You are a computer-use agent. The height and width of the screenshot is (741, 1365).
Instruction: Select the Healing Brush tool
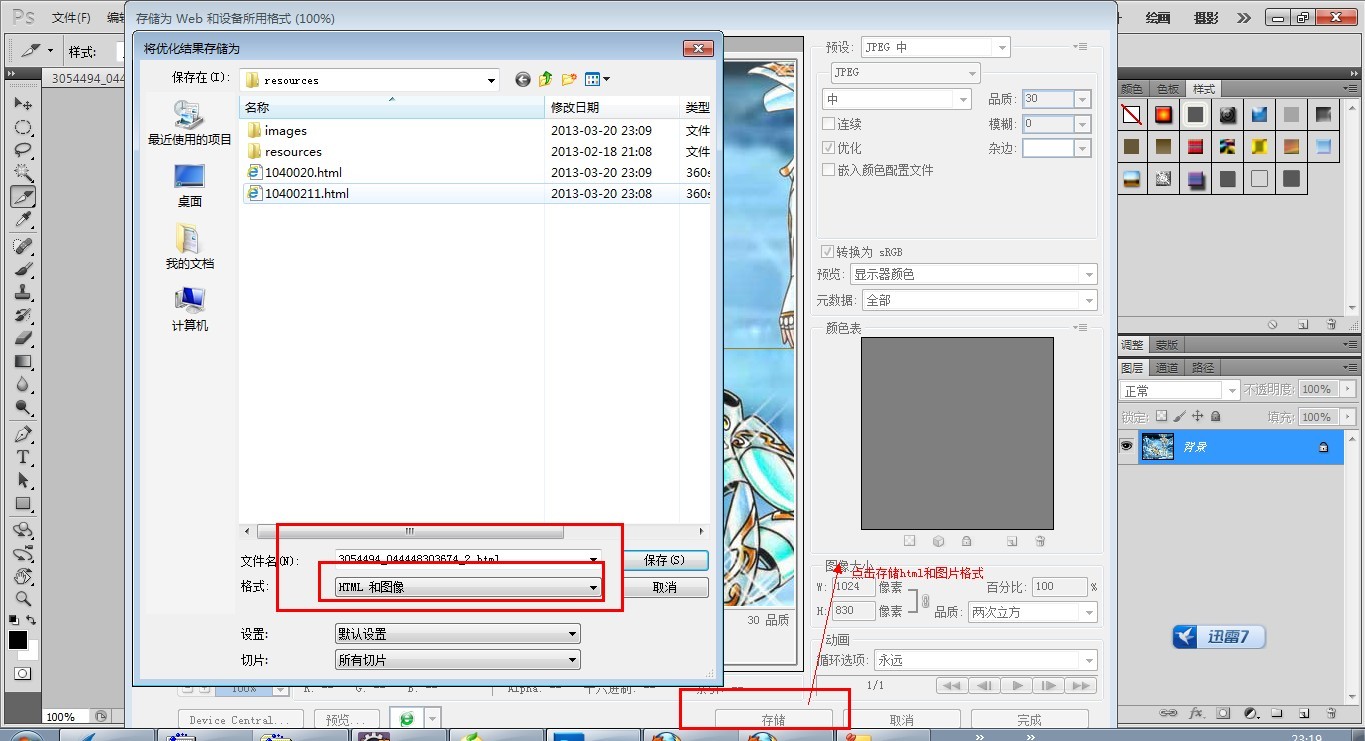pyautogui.click(x=23, y=246)
